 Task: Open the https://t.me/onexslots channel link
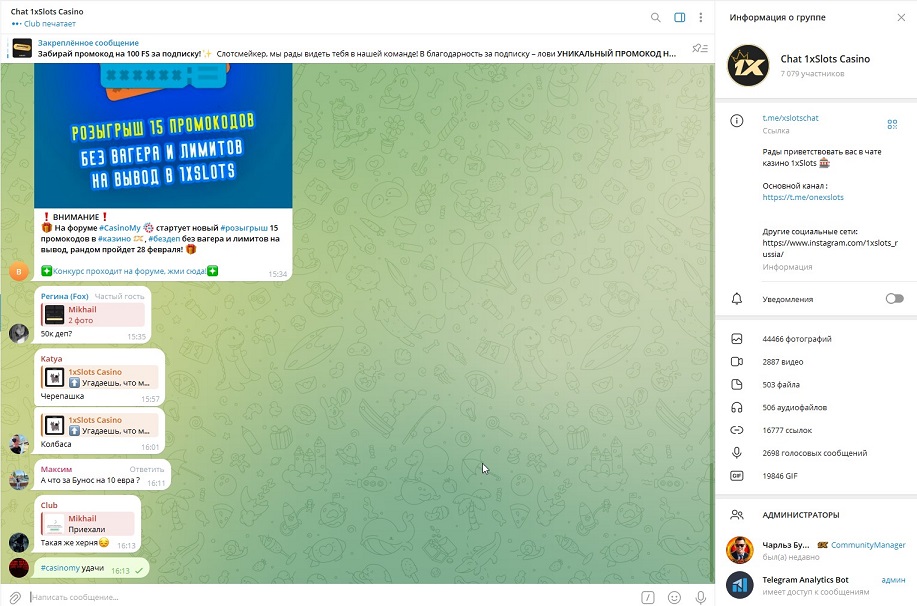803,197
